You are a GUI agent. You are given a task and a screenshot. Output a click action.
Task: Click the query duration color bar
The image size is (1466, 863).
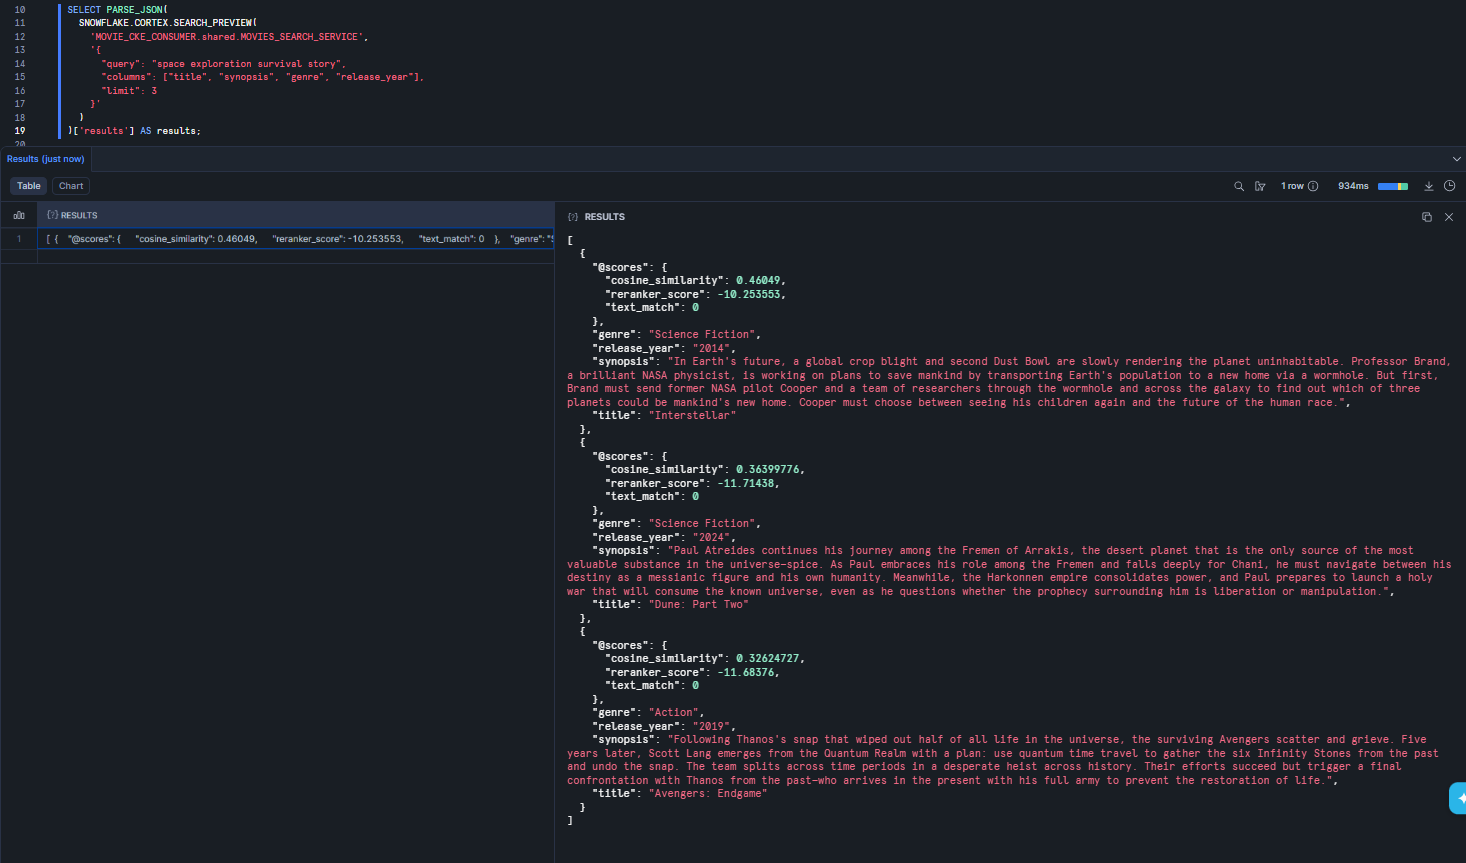tap(1393, 186)
